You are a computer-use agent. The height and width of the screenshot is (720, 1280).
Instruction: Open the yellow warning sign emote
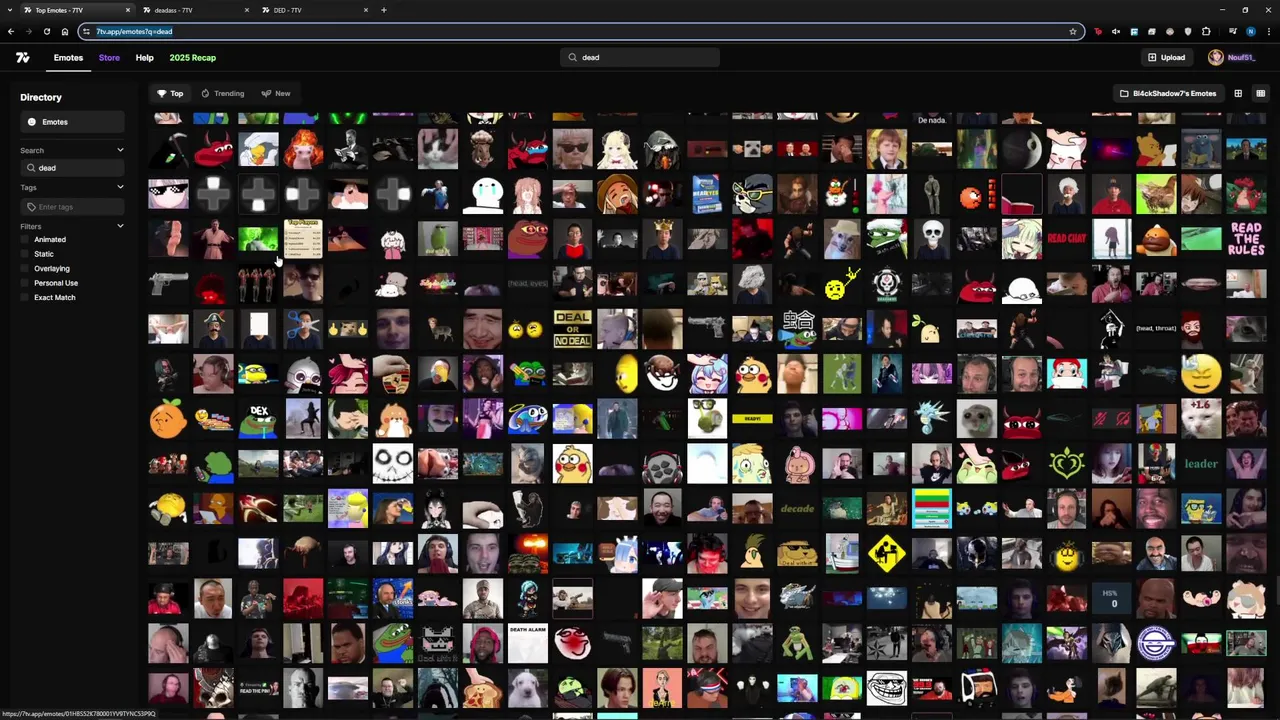point(887,554)
